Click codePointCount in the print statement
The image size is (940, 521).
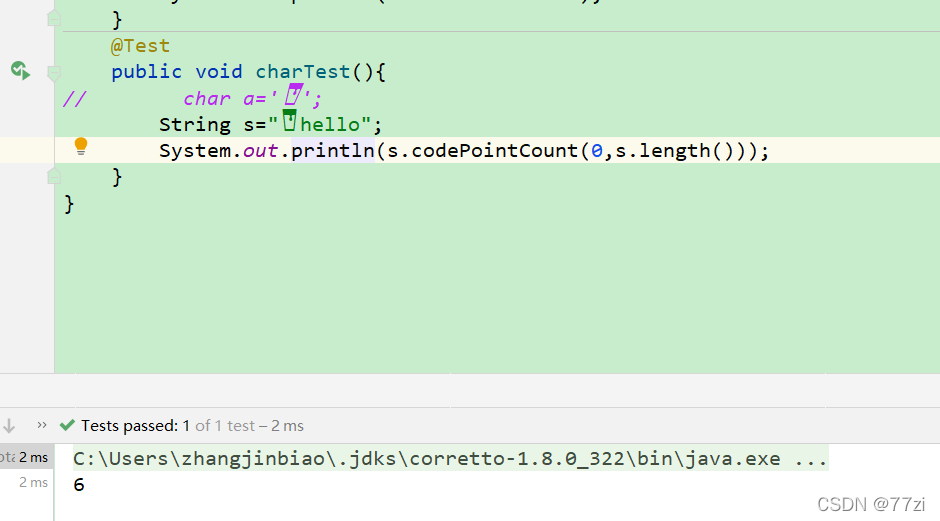coord(495,150)
